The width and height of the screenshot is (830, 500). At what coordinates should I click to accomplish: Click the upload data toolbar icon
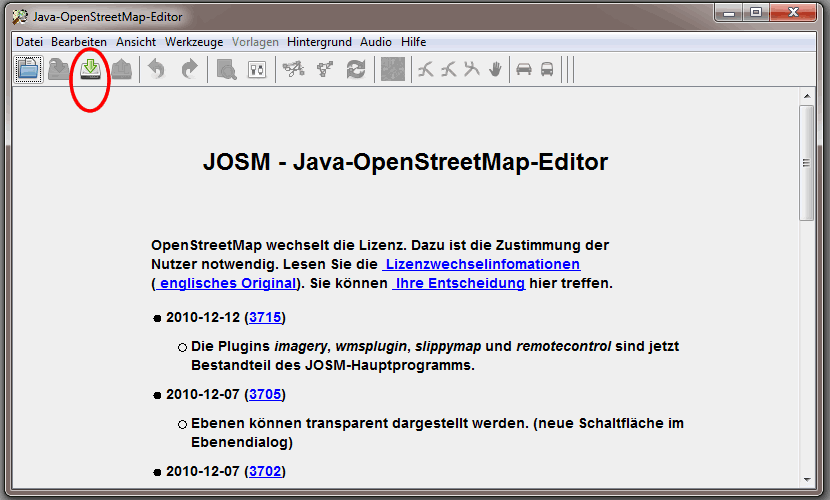pos(121,69)
